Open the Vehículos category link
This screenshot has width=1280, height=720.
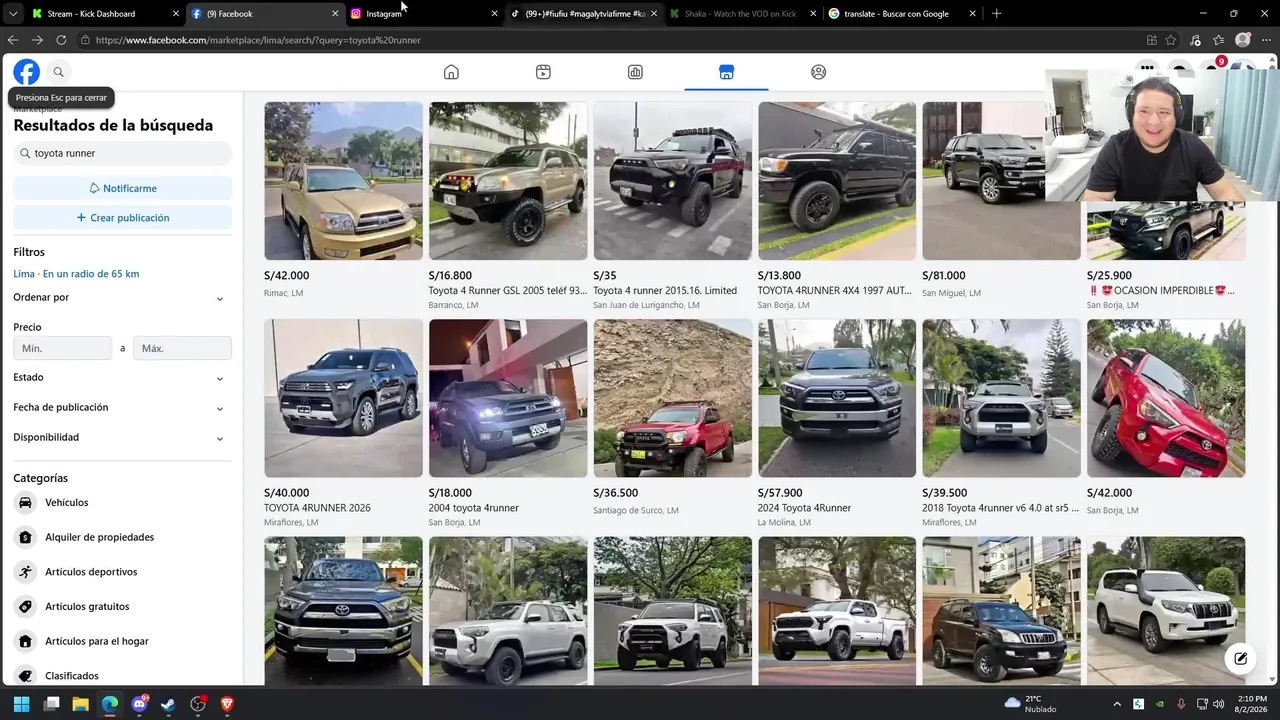pyautogui.click(x=66, y=502)
